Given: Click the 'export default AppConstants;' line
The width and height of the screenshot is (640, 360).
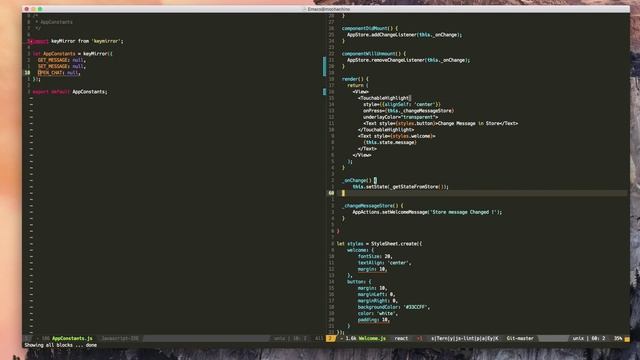Looking at the screenshot, I should pyautogui.click(x=70, y=92).
